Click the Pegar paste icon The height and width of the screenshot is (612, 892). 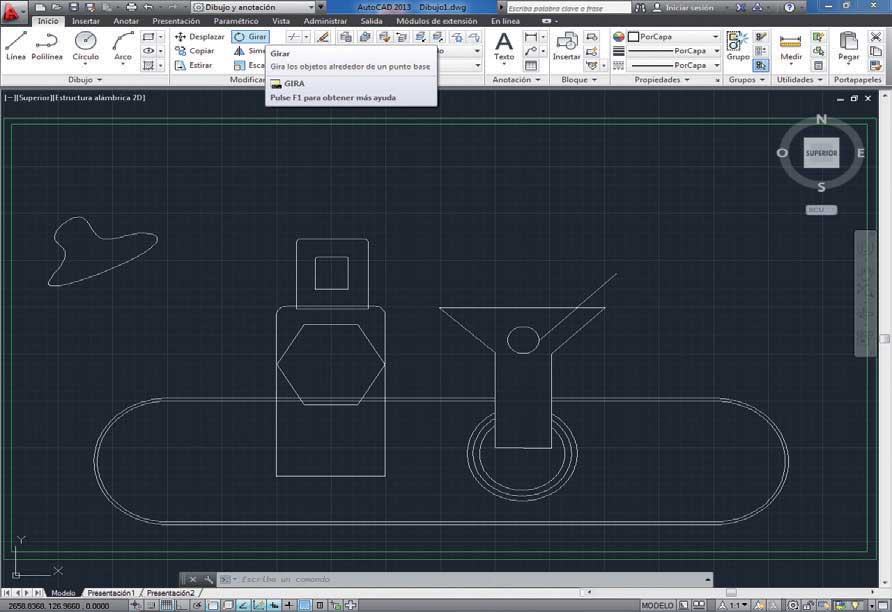click(848, 46)
